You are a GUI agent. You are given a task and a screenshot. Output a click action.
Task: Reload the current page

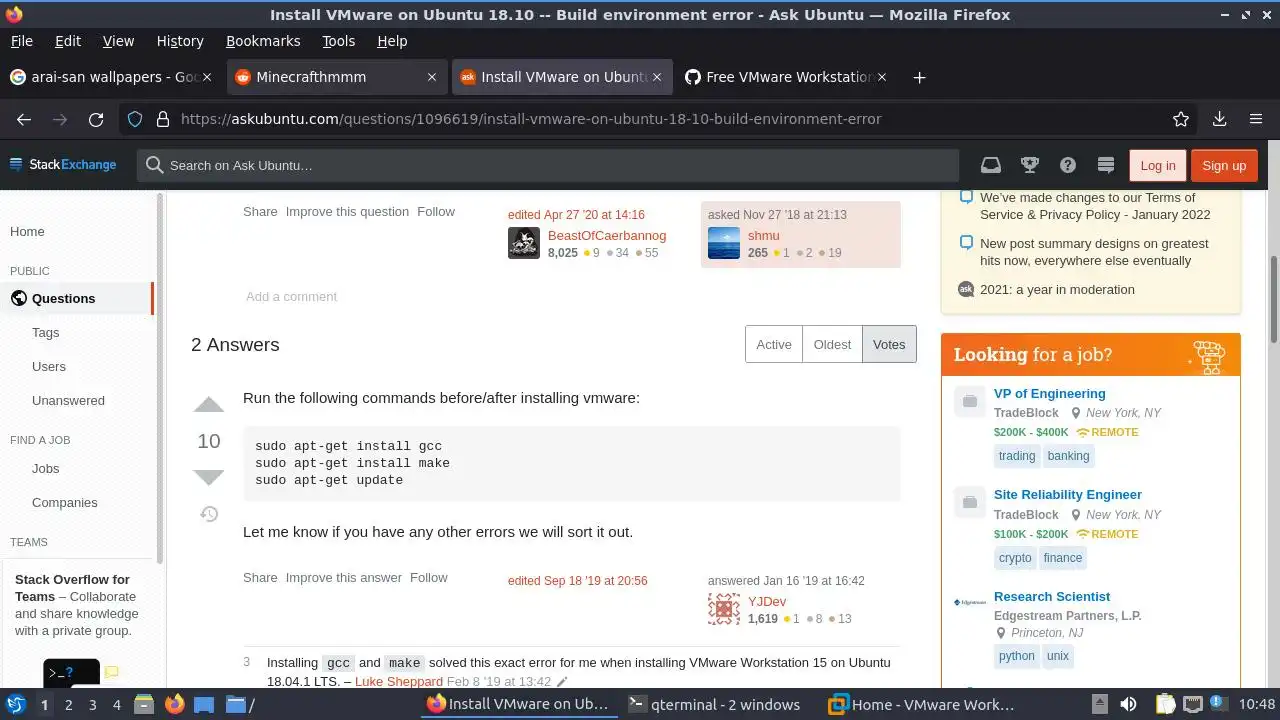pos(96,119)
